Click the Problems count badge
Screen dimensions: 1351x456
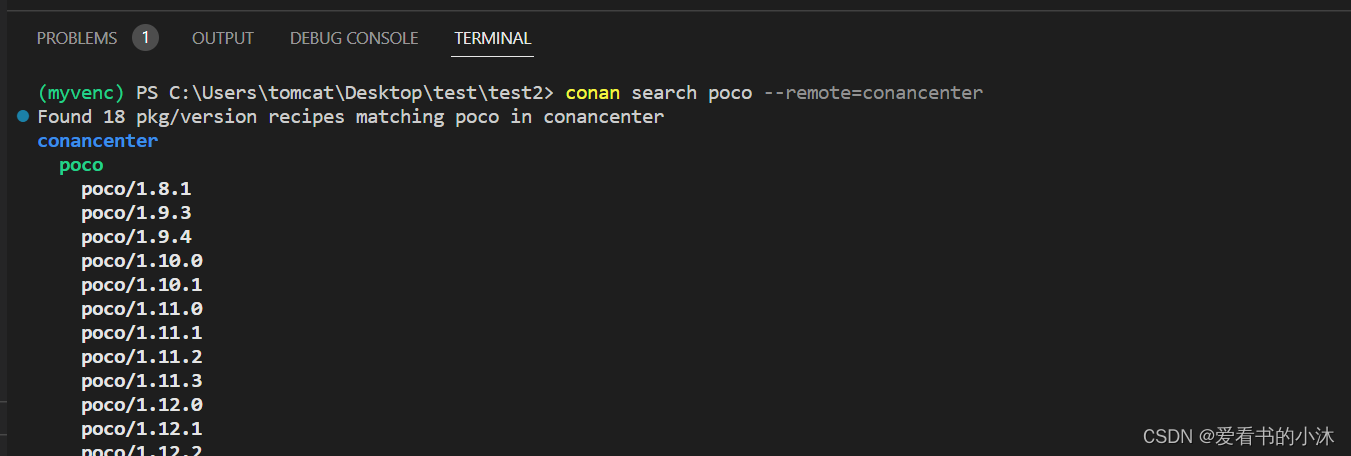point(145,38)
